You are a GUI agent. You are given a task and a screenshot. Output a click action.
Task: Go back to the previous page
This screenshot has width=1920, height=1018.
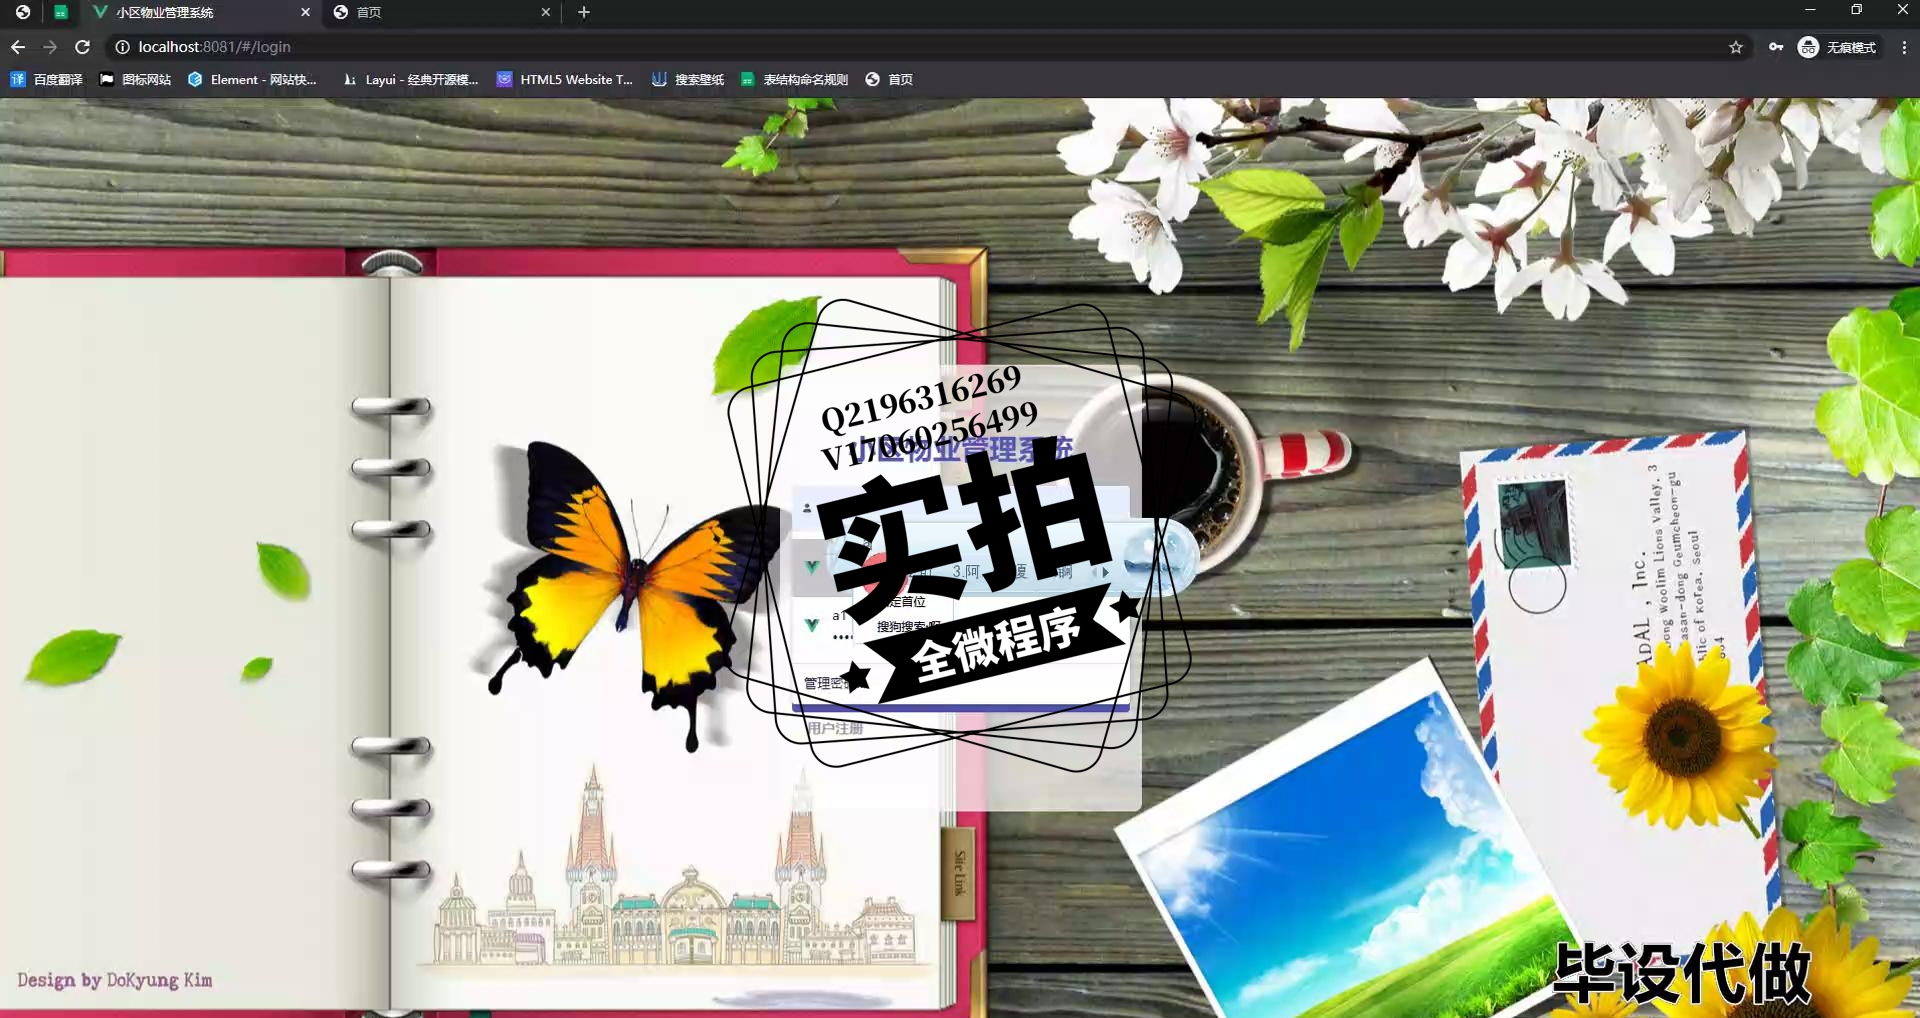18,47
